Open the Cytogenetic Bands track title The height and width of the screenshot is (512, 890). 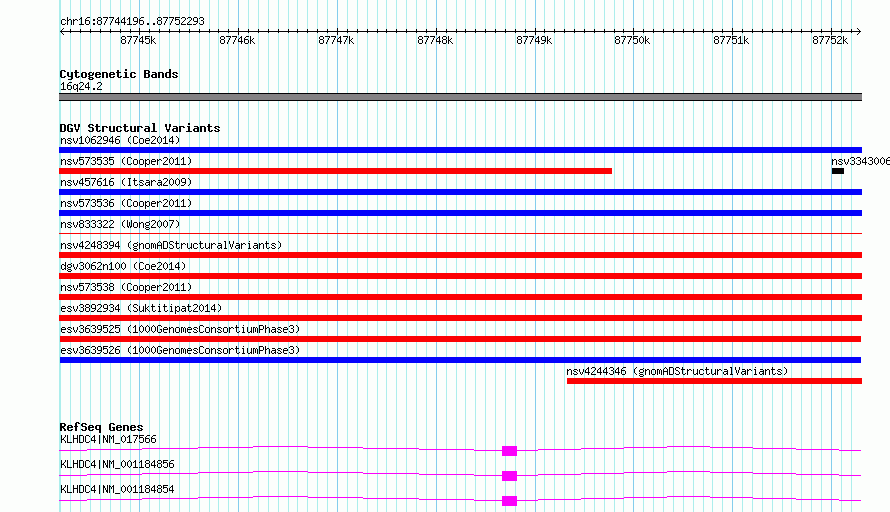point(119,74)
